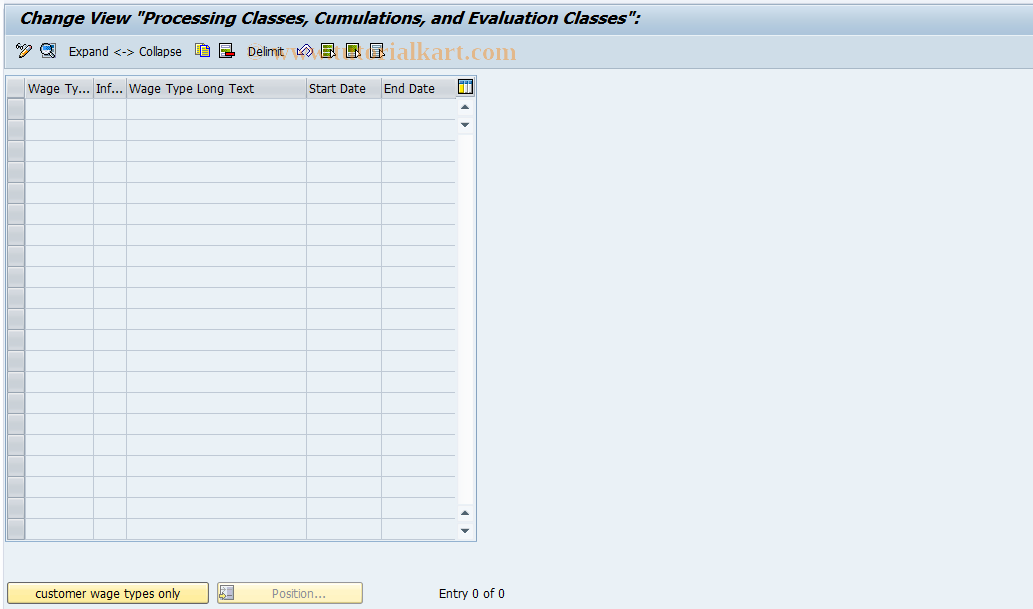Click first row End Date cell
Image resolution: width=1033 pixels, height=609 pixels.
418,109
